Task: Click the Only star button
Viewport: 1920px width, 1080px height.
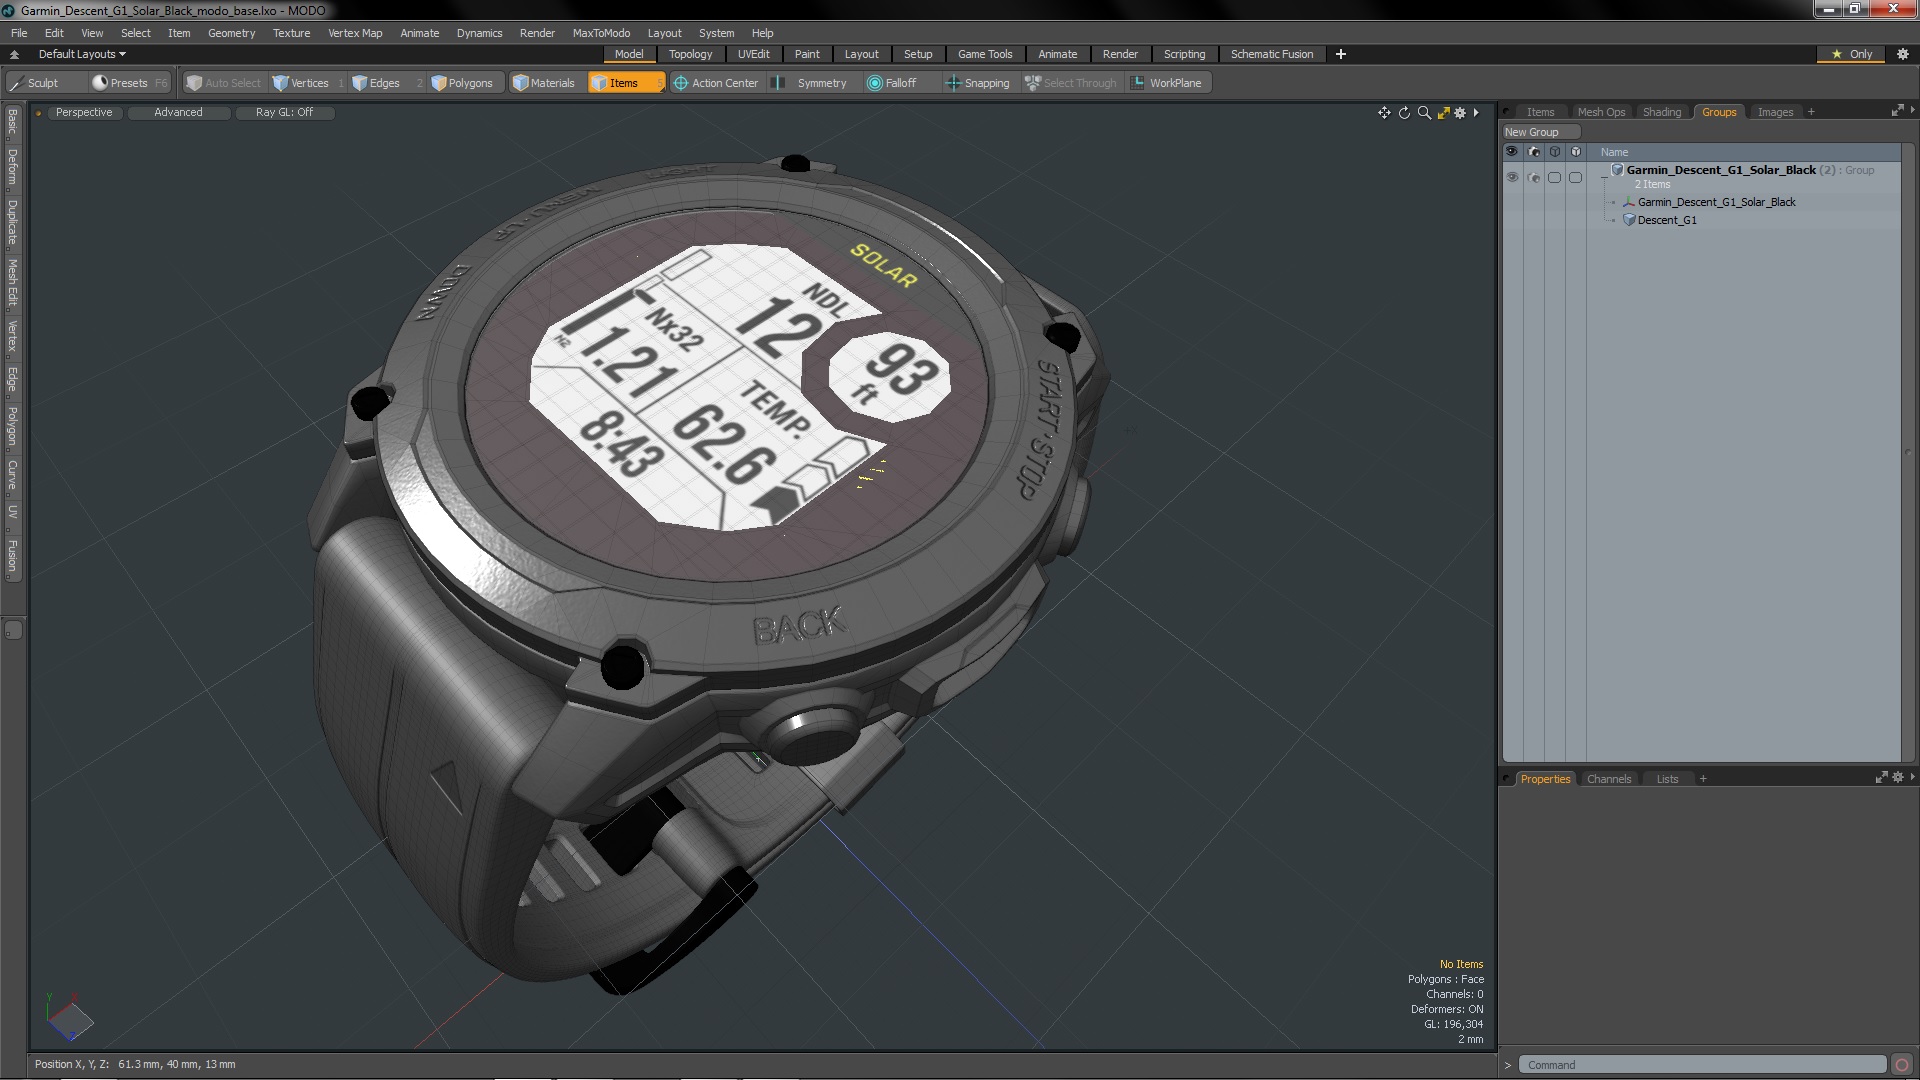Action: tap(1852, 54)
